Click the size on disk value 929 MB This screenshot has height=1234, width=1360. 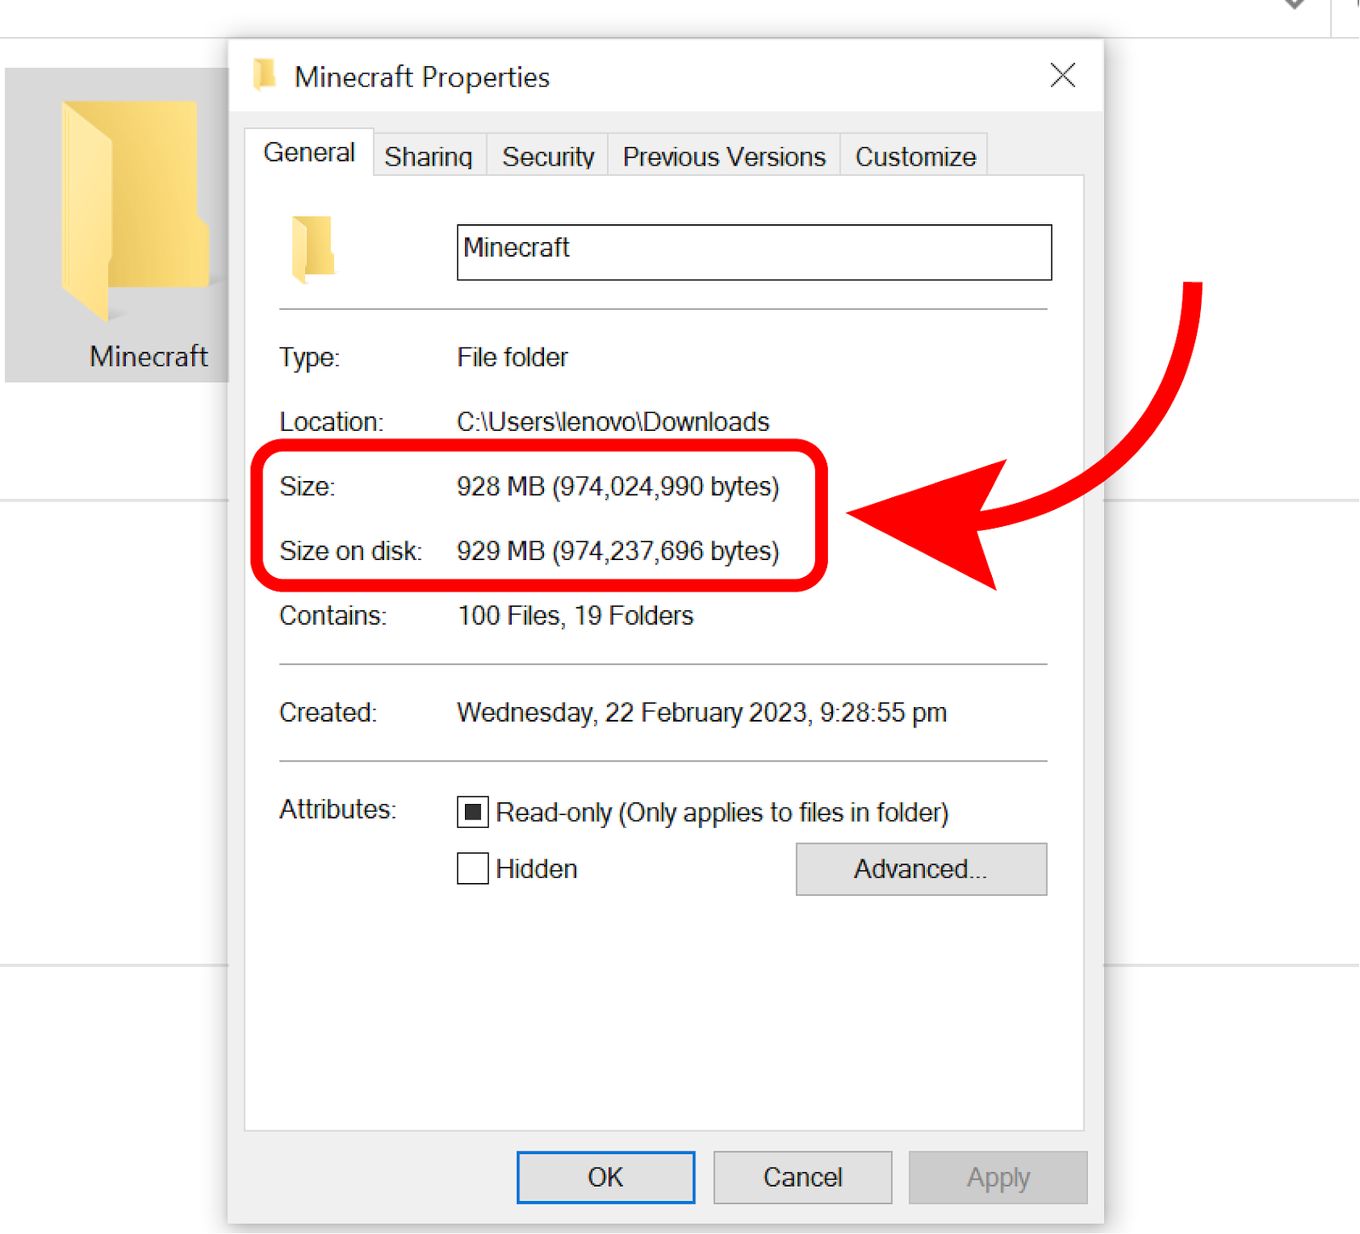618,551
